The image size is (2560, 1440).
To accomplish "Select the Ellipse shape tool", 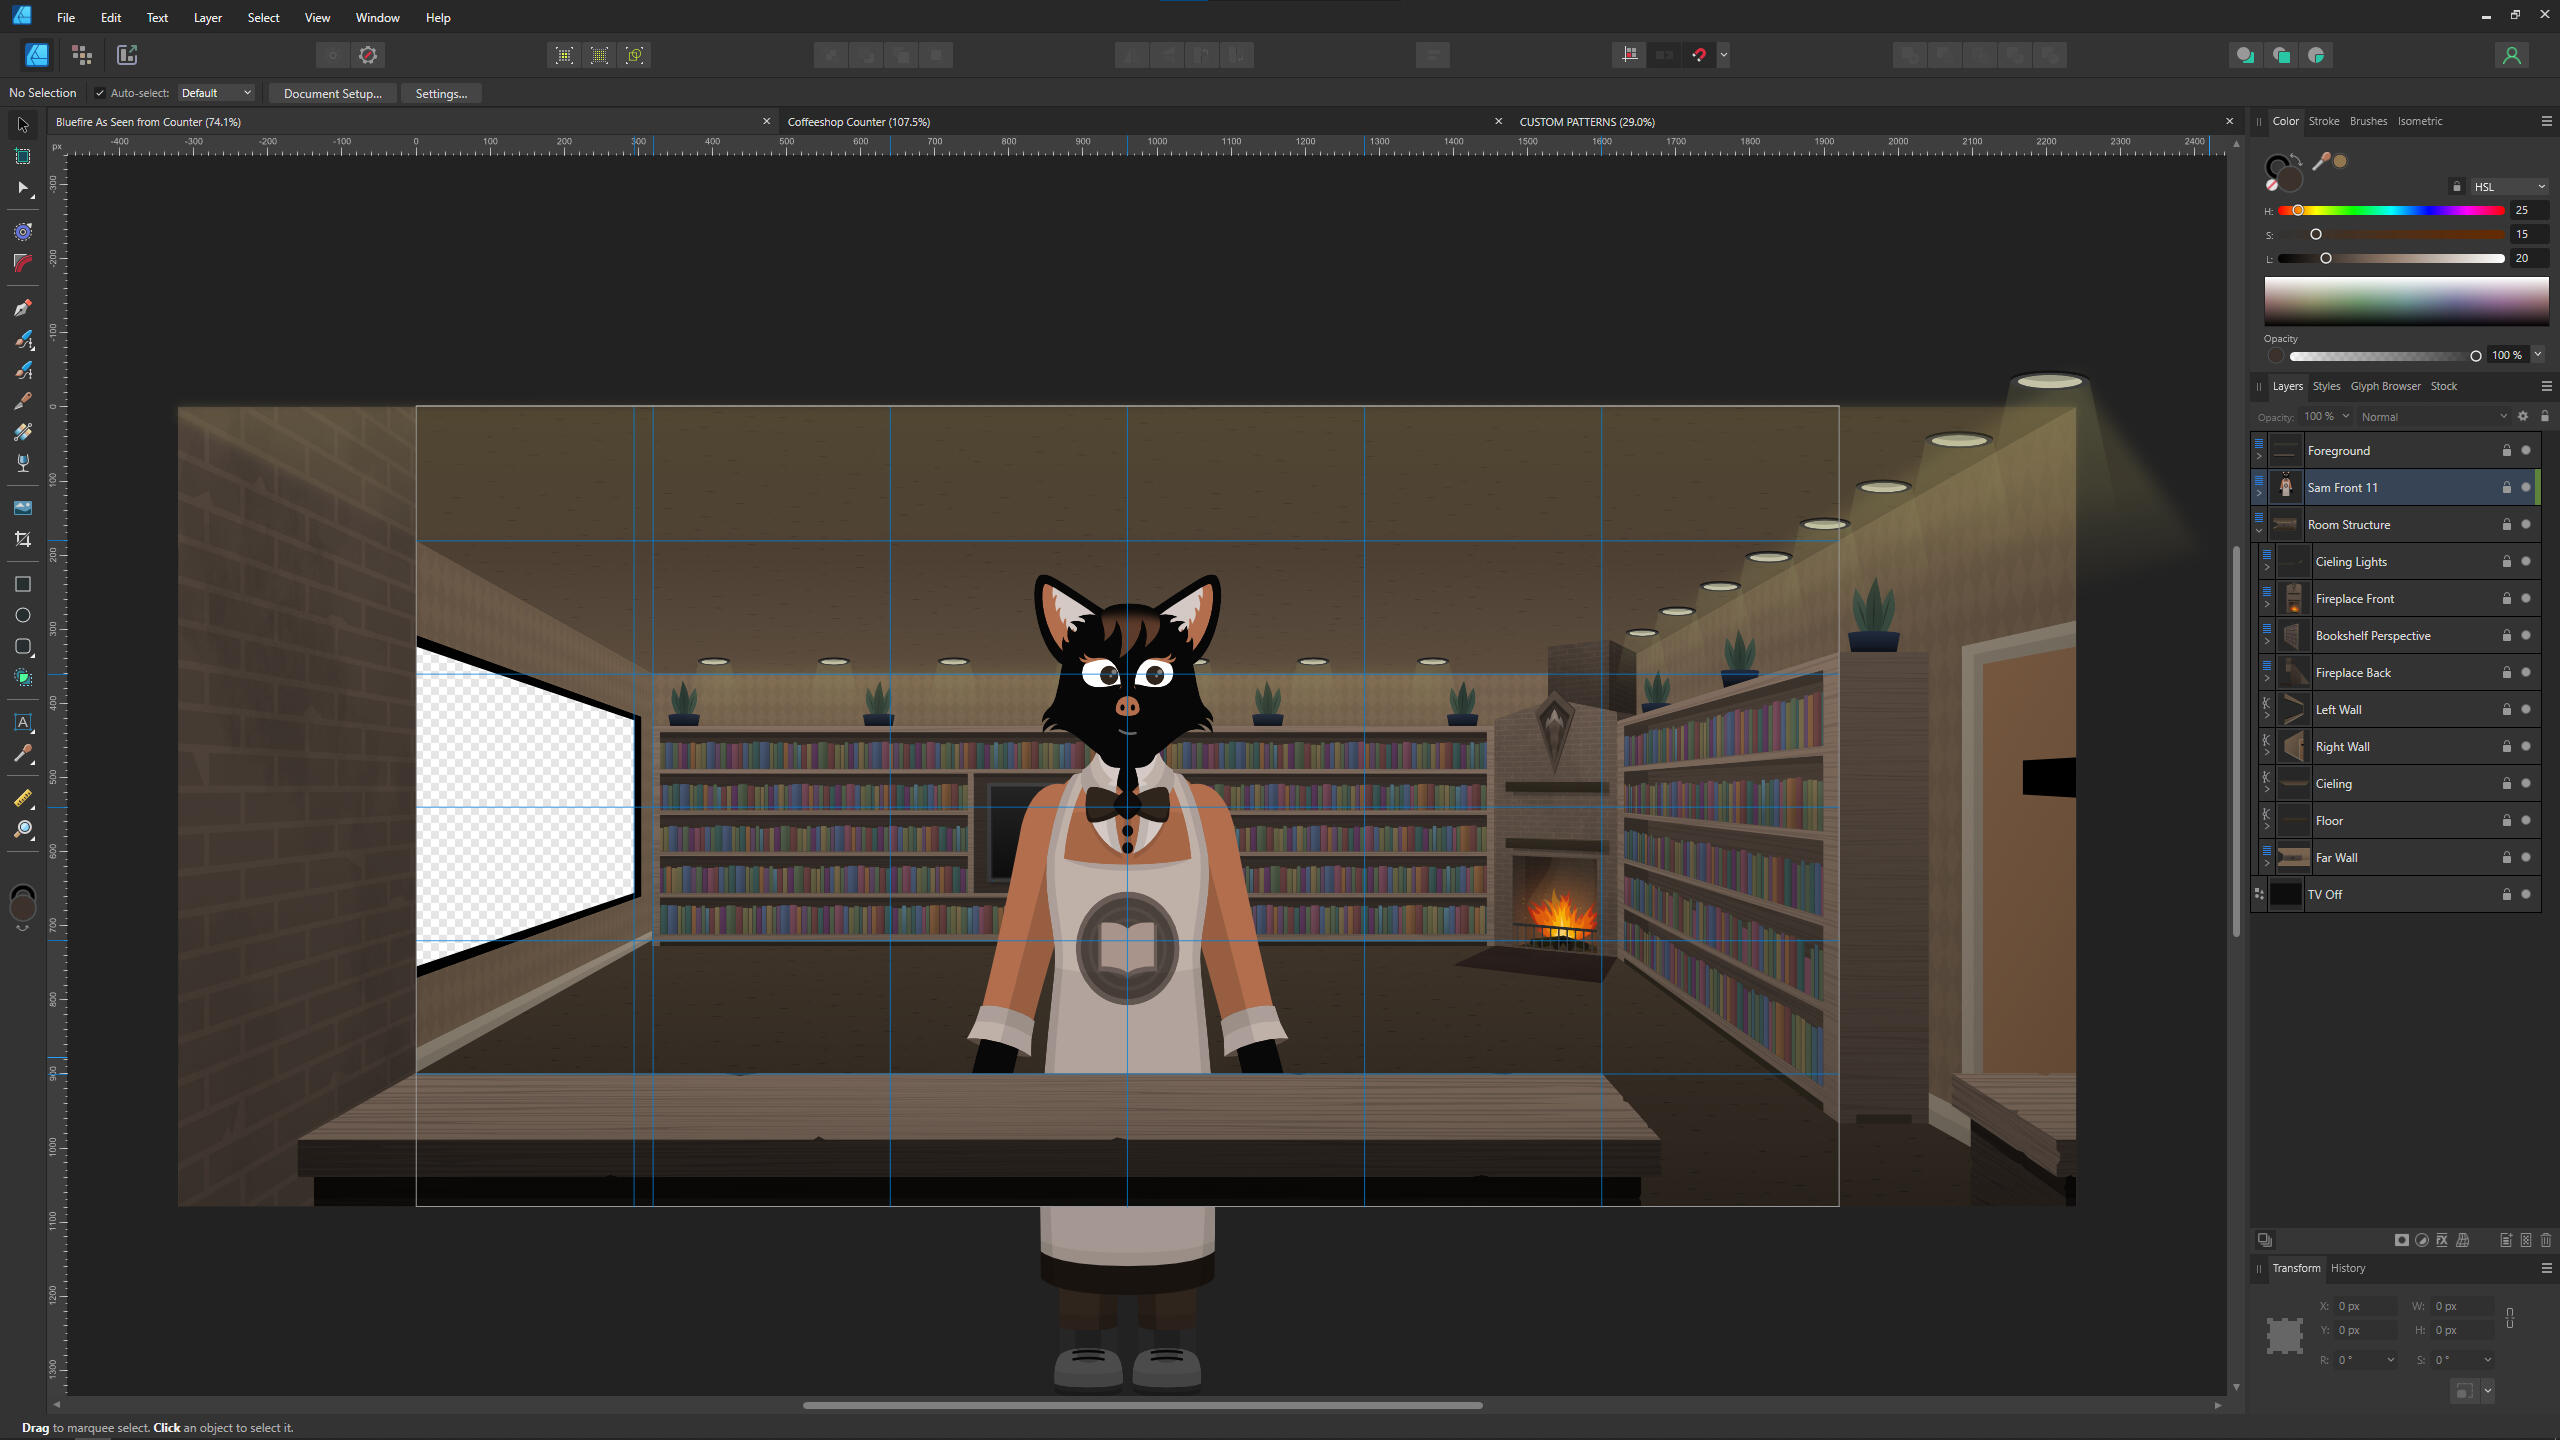I will (x=22, y=615).
